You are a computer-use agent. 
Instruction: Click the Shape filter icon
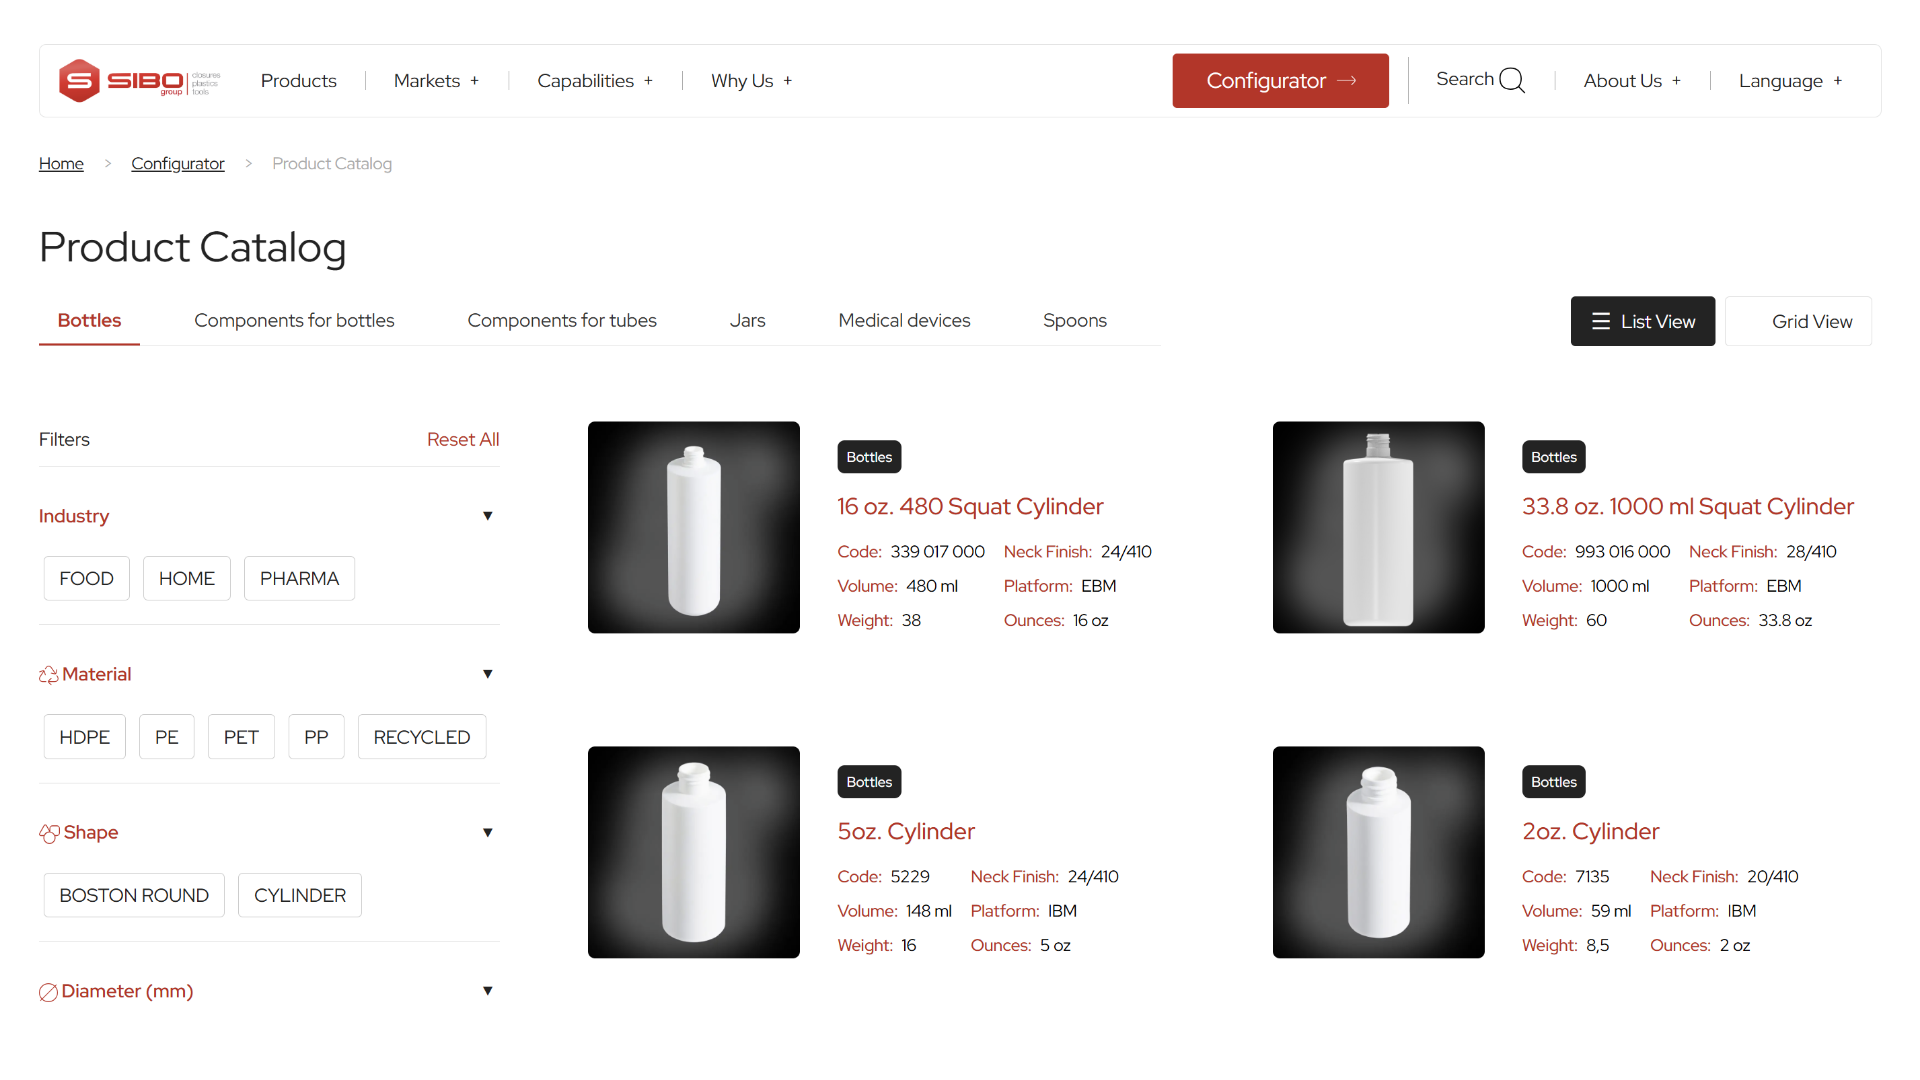click(49, 833)
